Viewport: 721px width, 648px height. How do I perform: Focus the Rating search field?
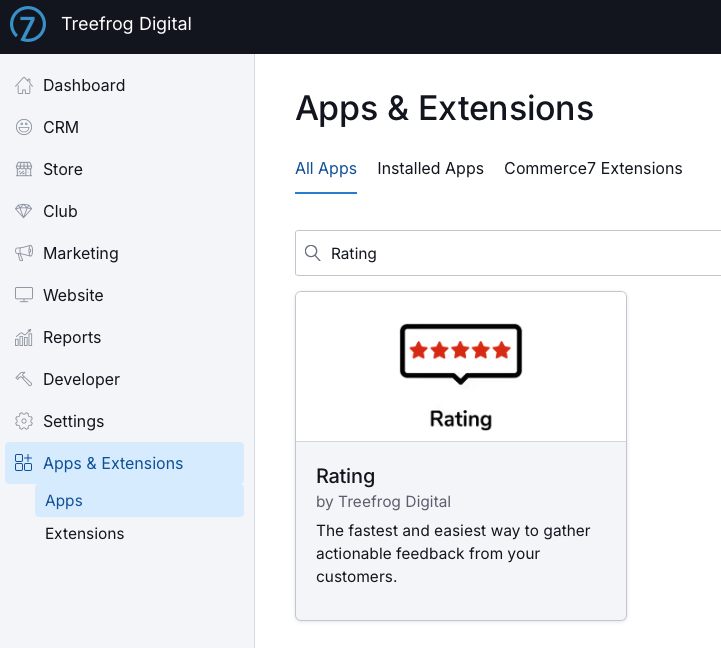(x=508, y=253)
